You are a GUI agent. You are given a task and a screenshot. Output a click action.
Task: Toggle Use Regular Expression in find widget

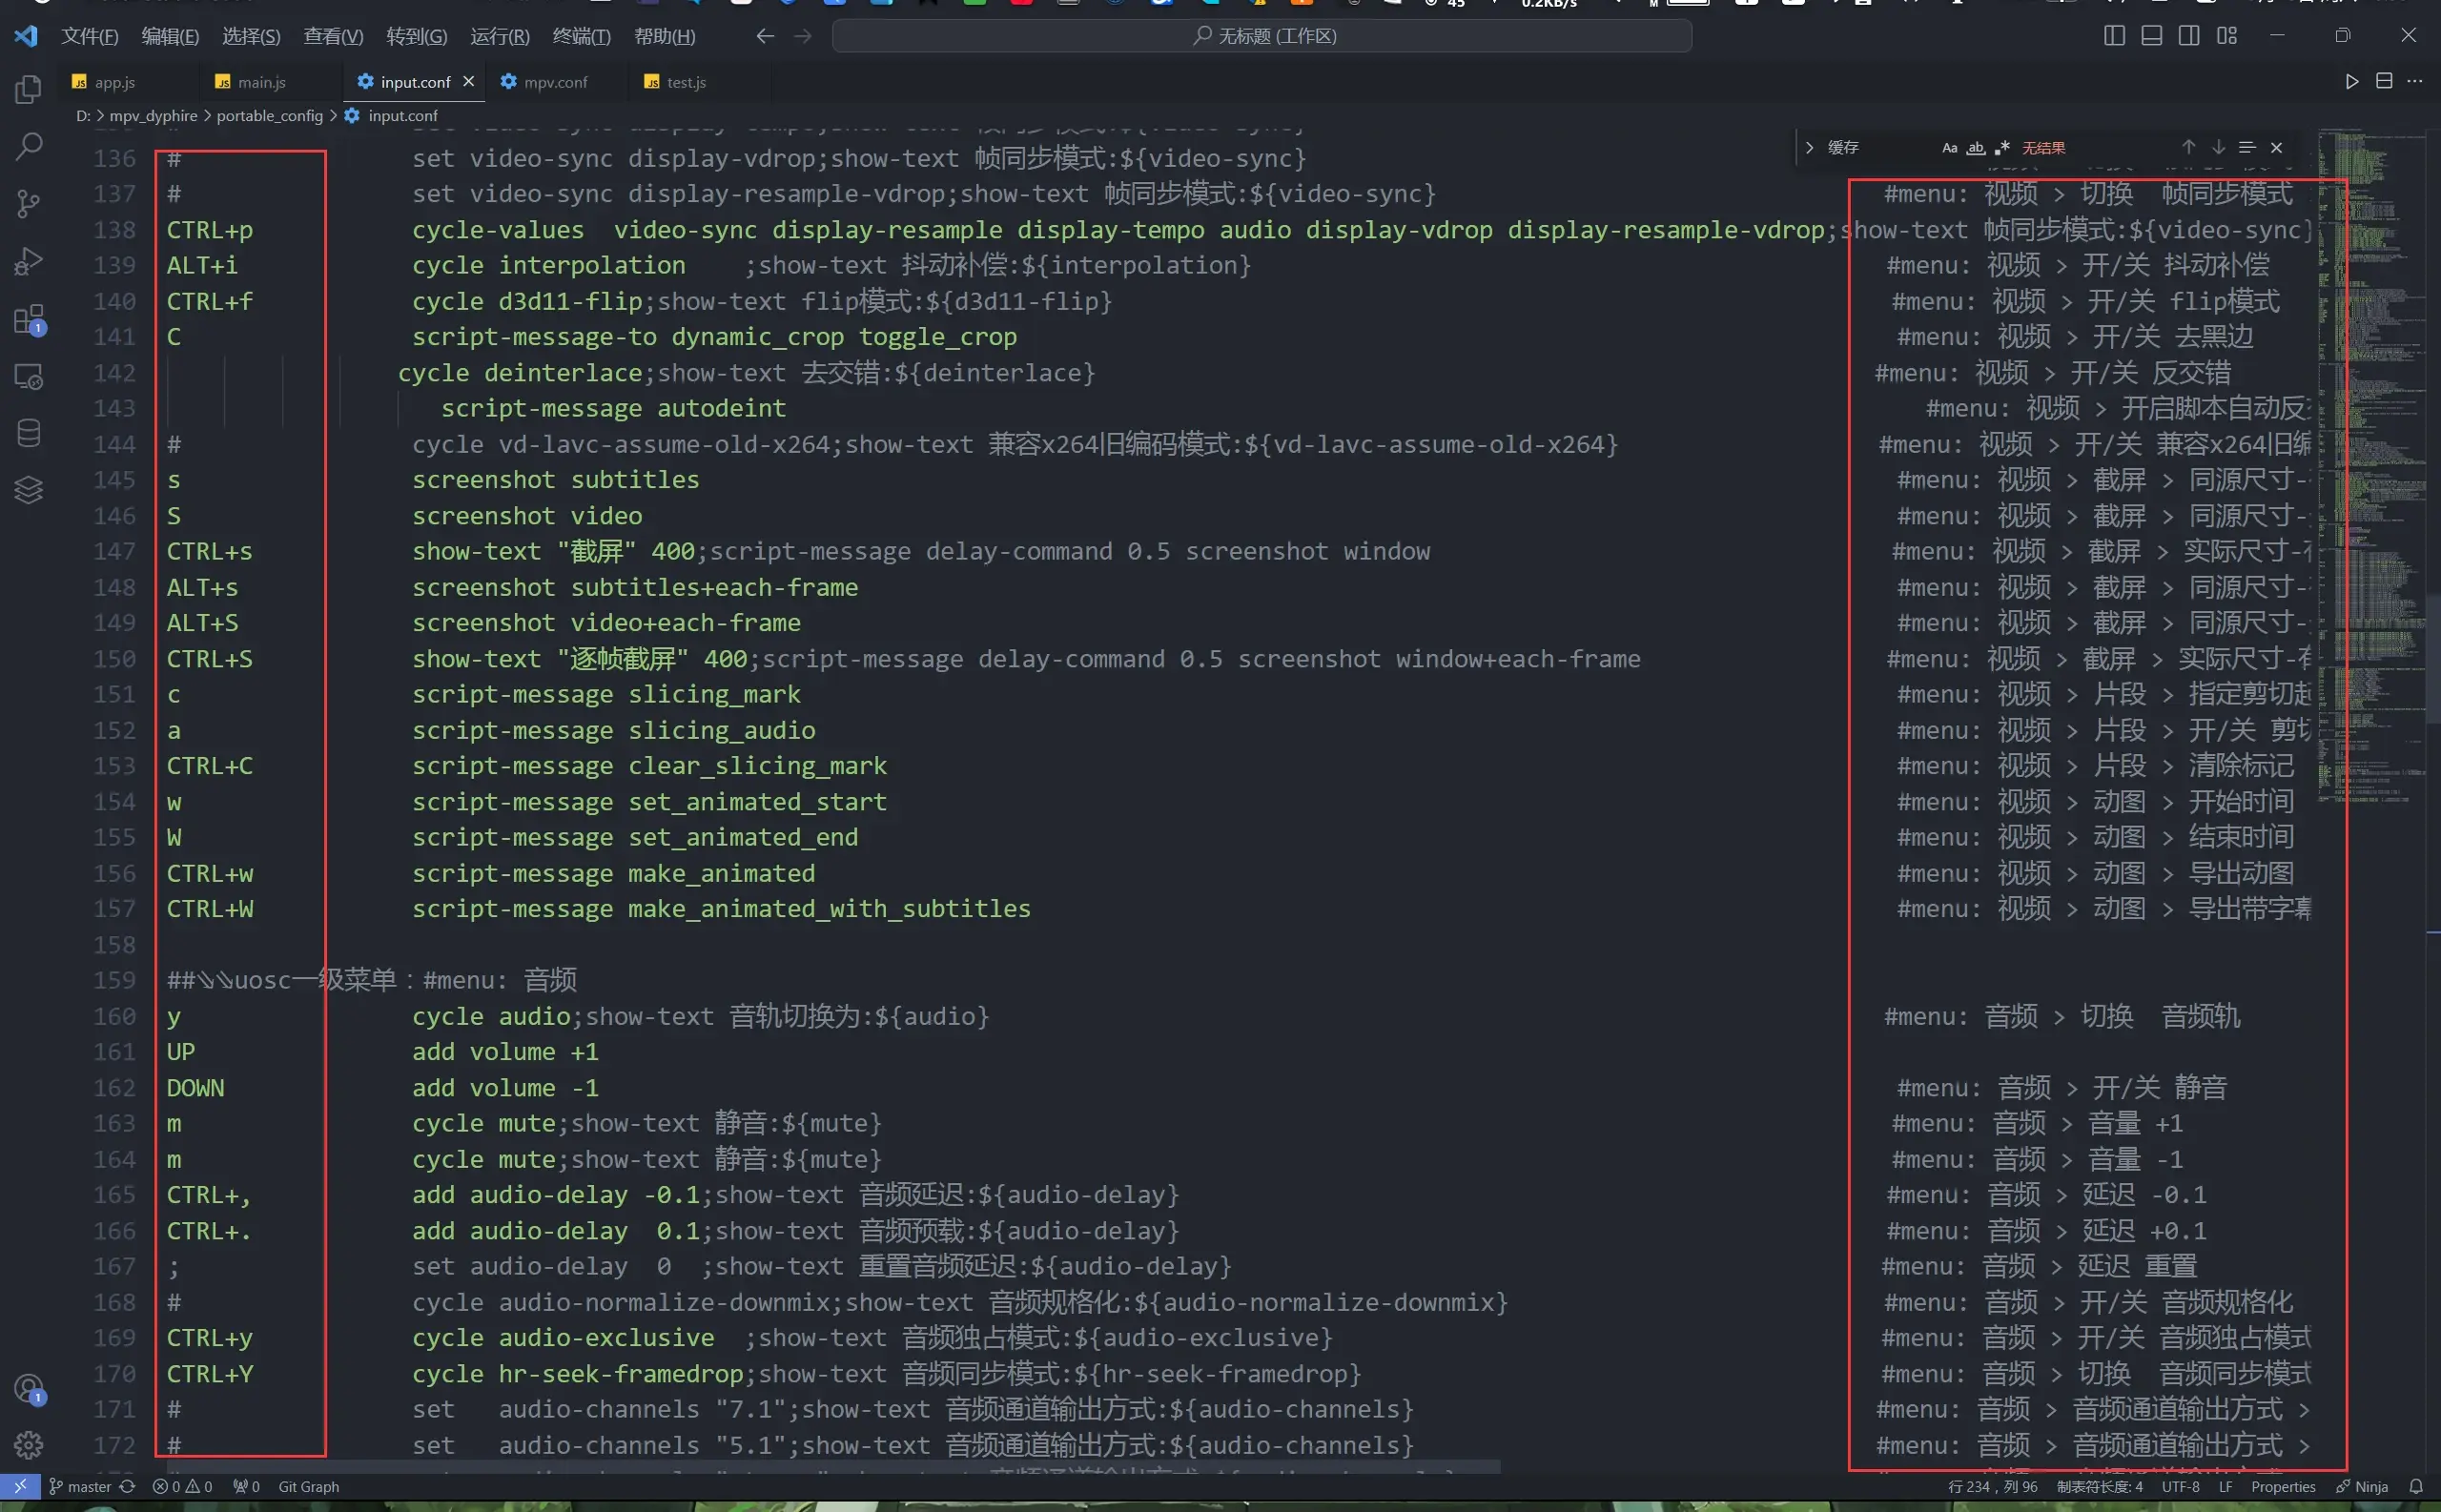2001,148
